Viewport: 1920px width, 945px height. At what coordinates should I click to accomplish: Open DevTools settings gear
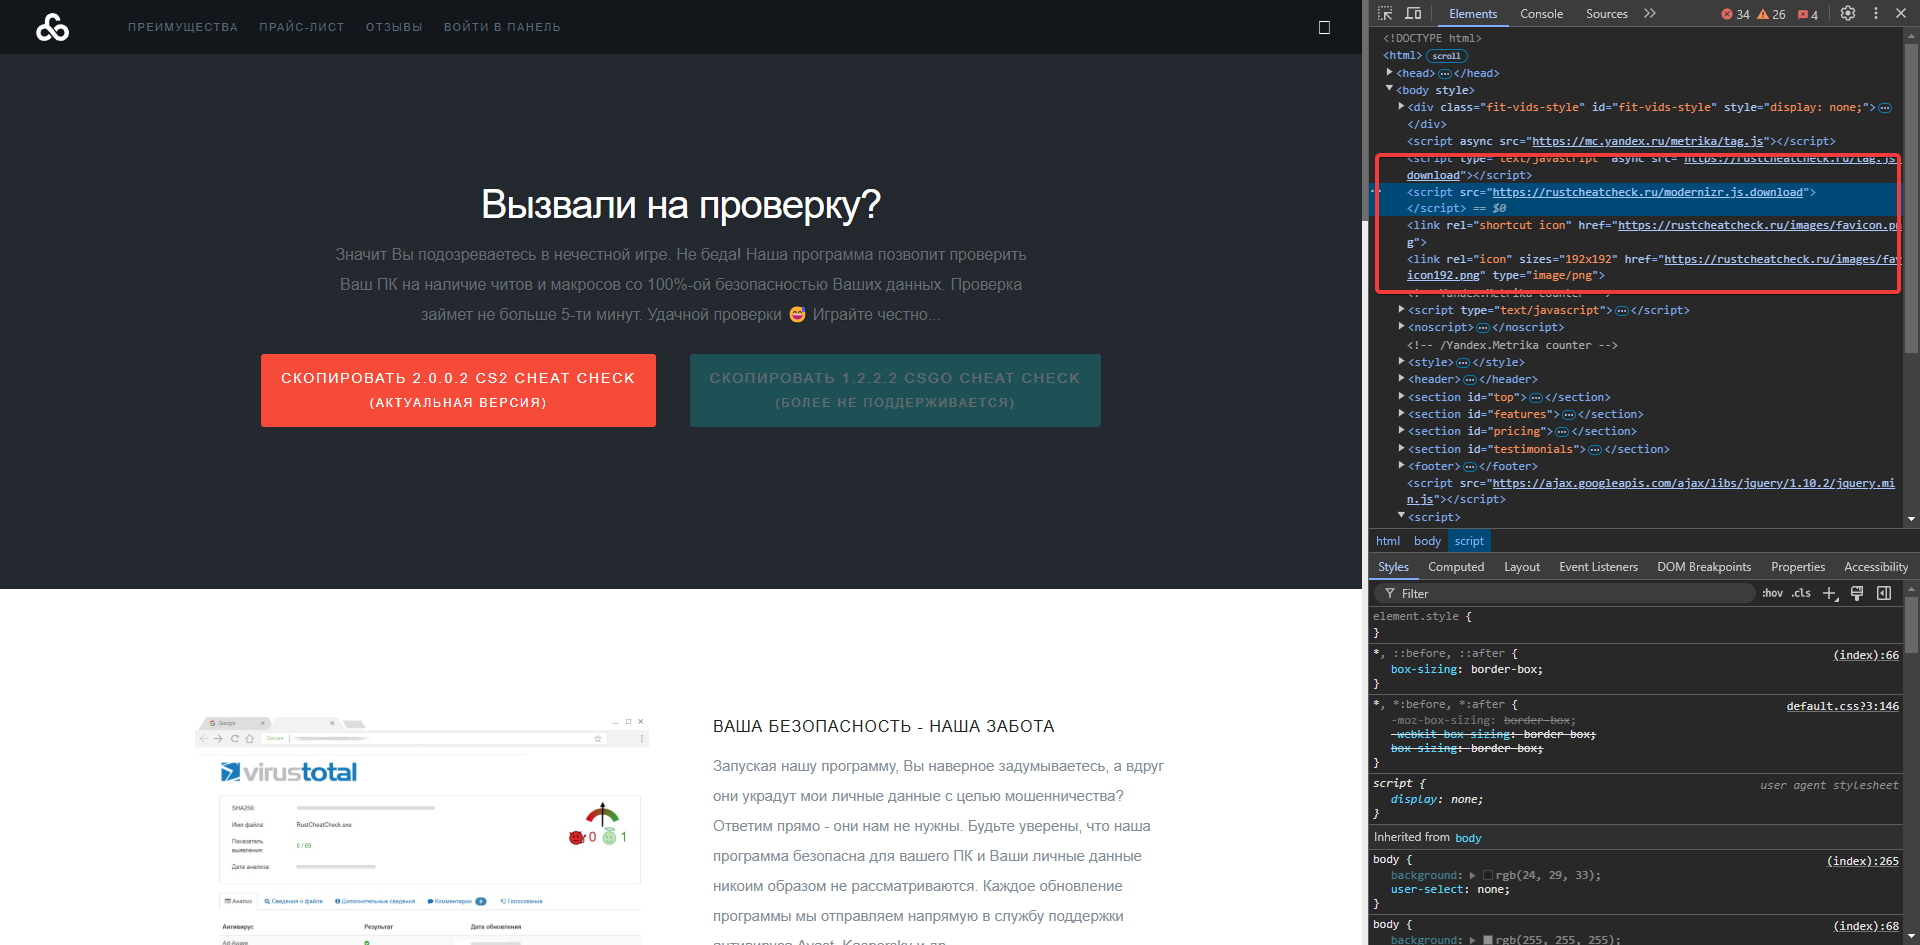(1848, 14)
